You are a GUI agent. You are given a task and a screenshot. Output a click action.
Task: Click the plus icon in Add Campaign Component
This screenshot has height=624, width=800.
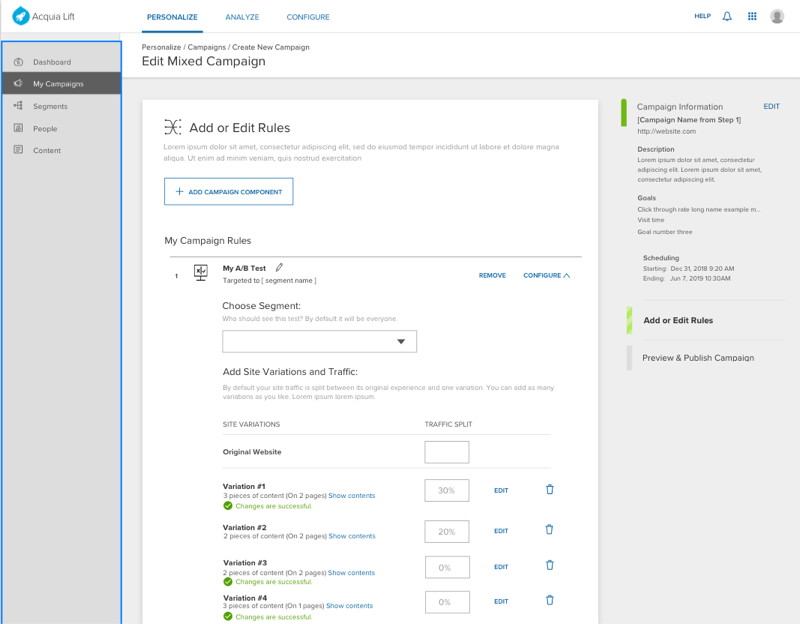click(179, 191)
